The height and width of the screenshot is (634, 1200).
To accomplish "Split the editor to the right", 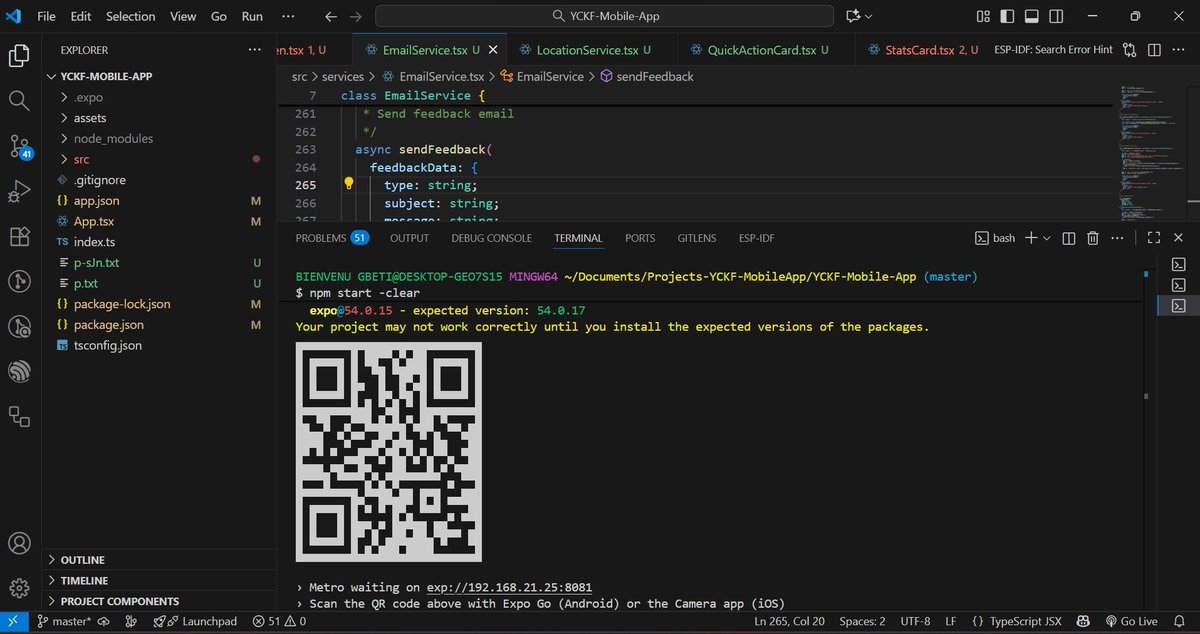I will [1154, 50].
